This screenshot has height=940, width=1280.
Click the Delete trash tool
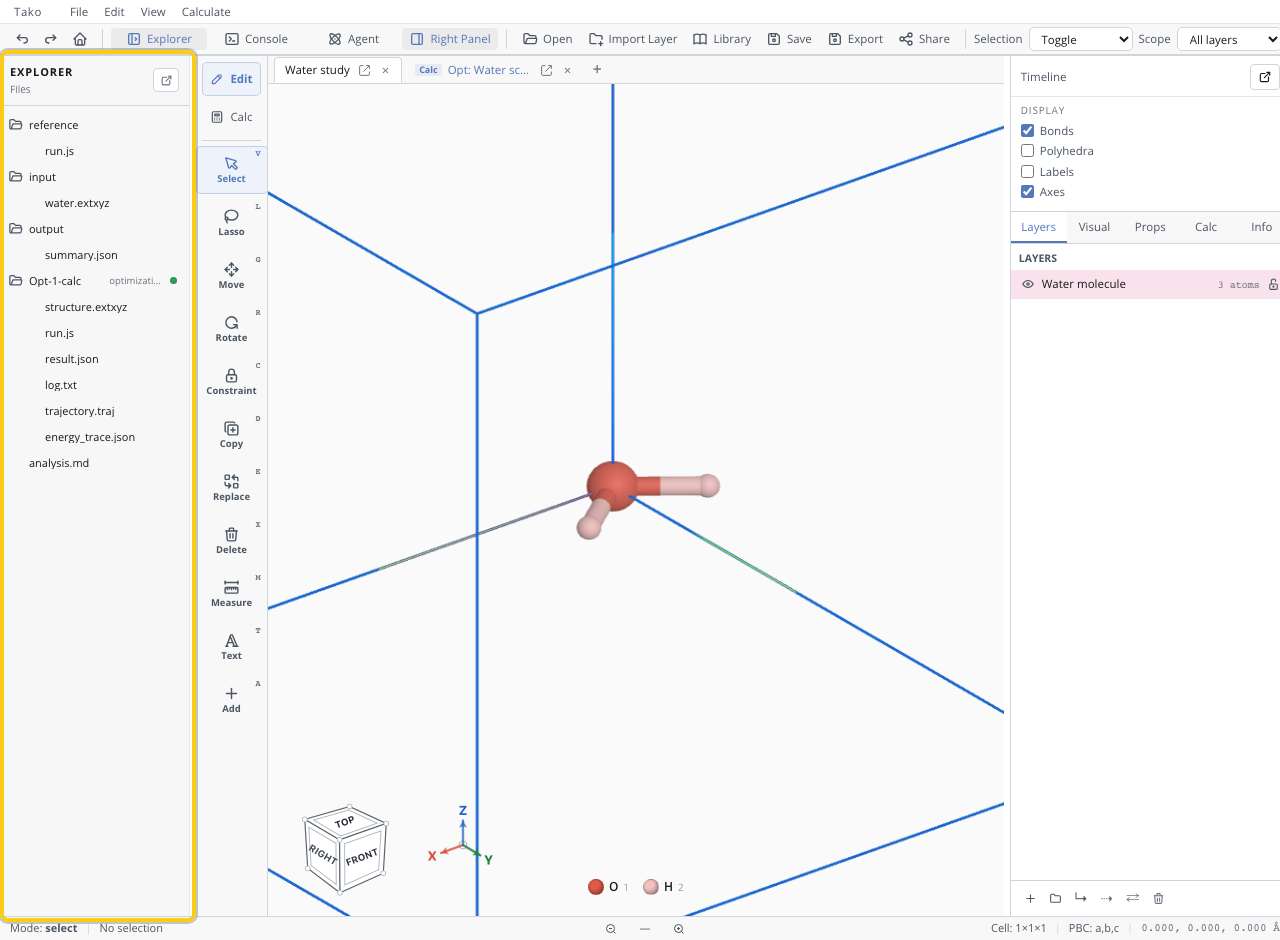pos(231,540)
